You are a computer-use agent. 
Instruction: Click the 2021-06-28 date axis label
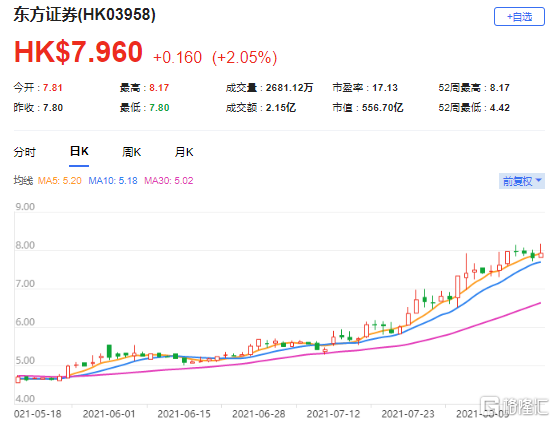point(258,414)
